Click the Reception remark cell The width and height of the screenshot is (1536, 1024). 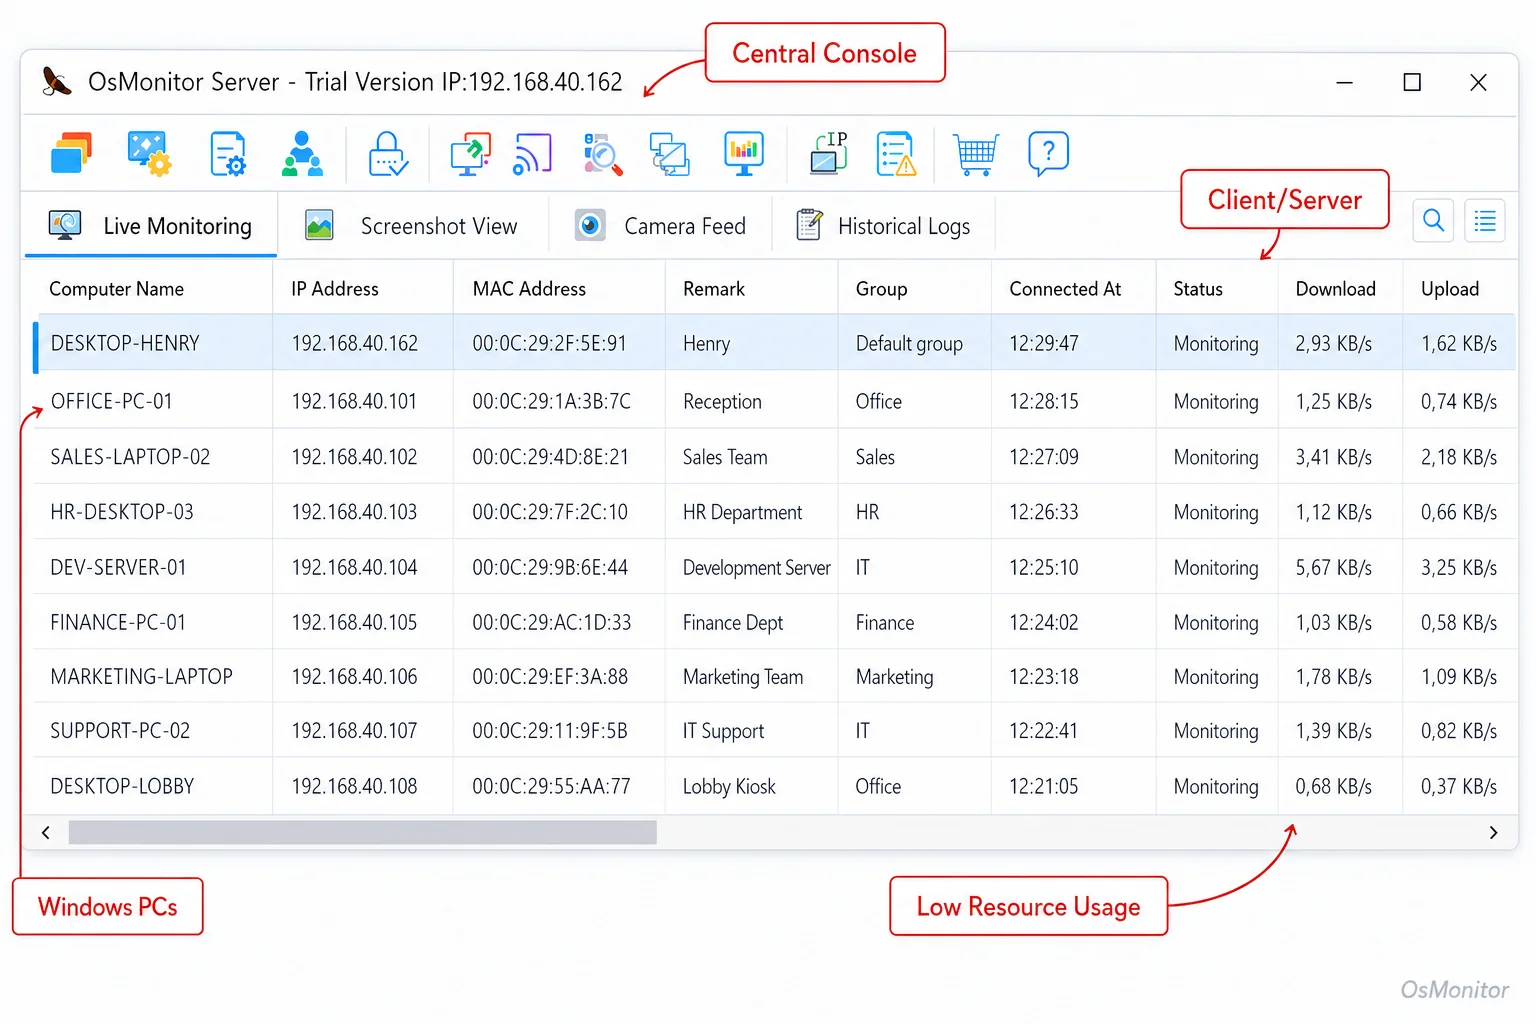pyautogui.click(x=722, y=401)
